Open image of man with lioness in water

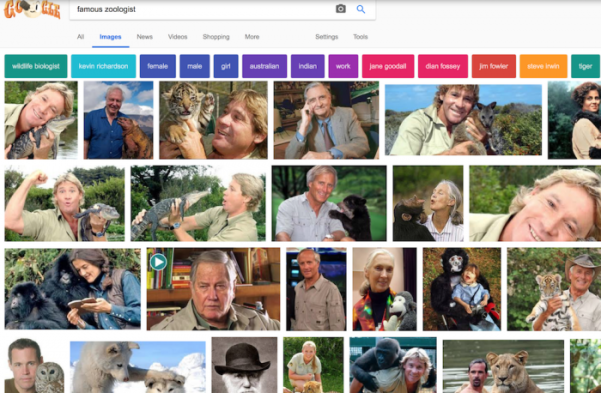(x=503, y=367)
